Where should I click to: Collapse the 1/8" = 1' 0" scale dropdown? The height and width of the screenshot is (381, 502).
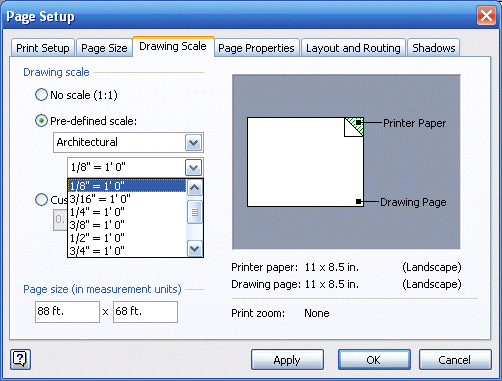click(194, 167)
